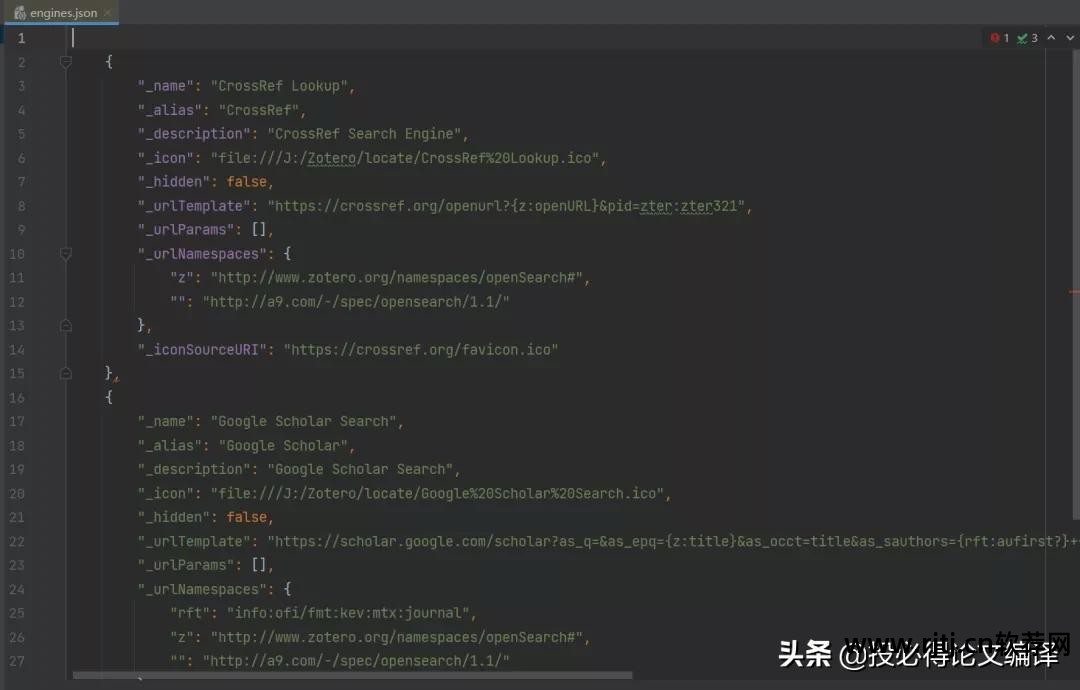Click the "rft" info:ofi value on line 25
This screenshot has width=1080, height=690.
pos(348,613)
